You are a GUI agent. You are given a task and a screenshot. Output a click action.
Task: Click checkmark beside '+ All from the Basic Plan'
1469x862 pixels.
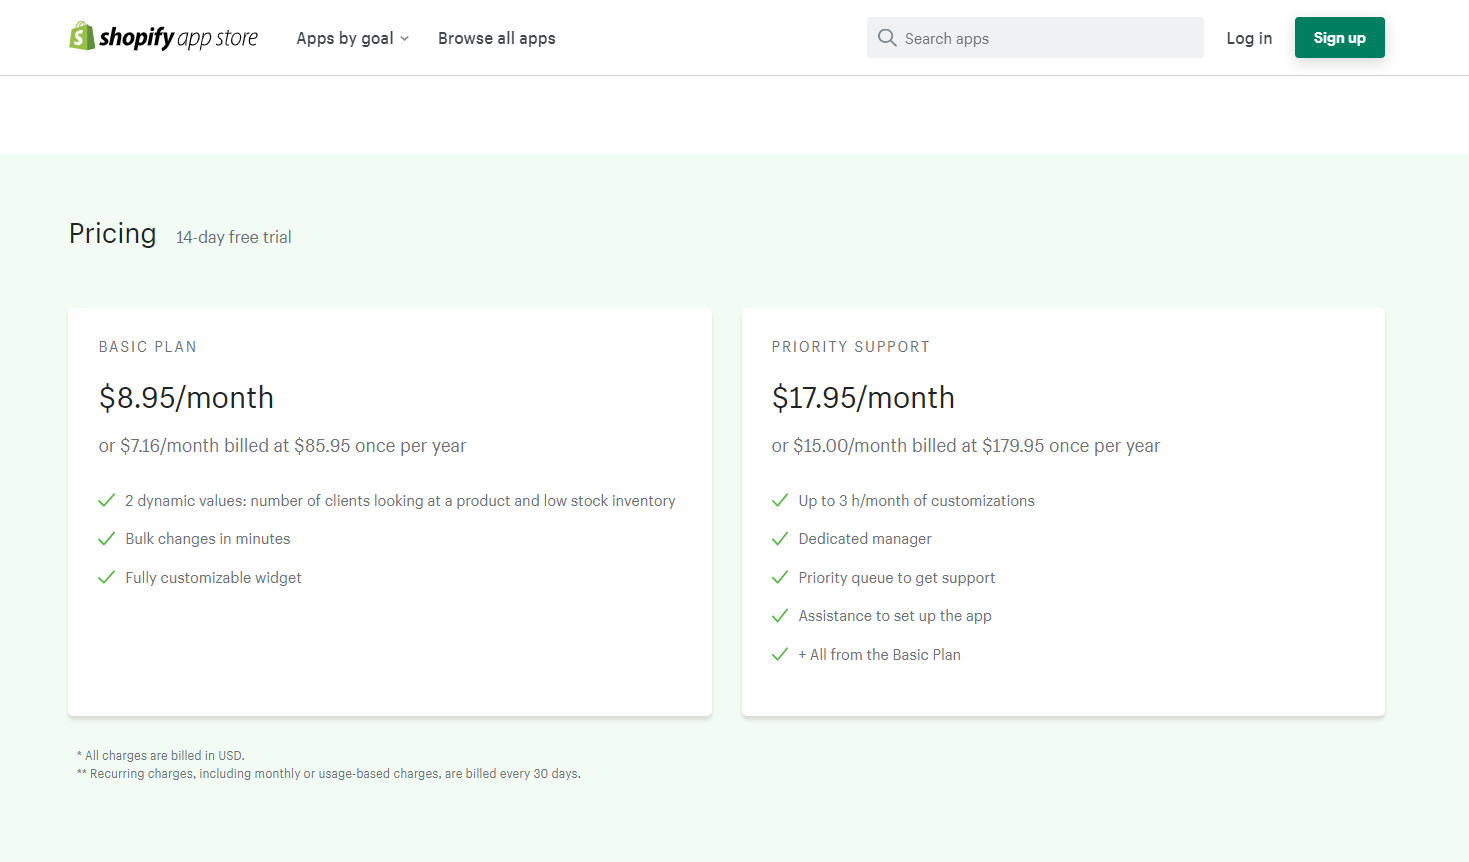[780, 654]
